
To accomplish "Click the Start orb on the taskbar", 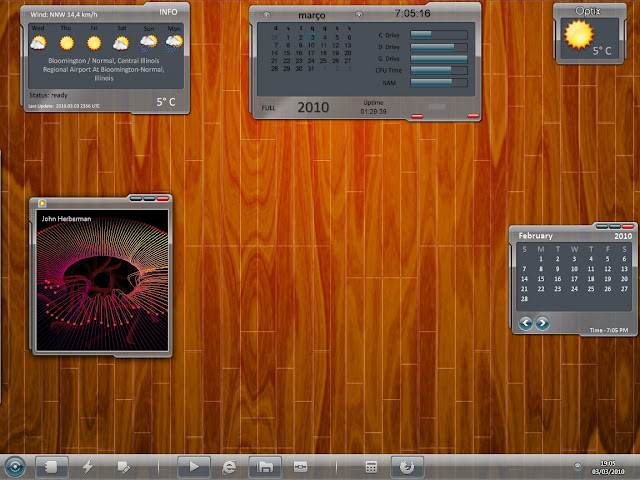I will click(x=15, y=466).
